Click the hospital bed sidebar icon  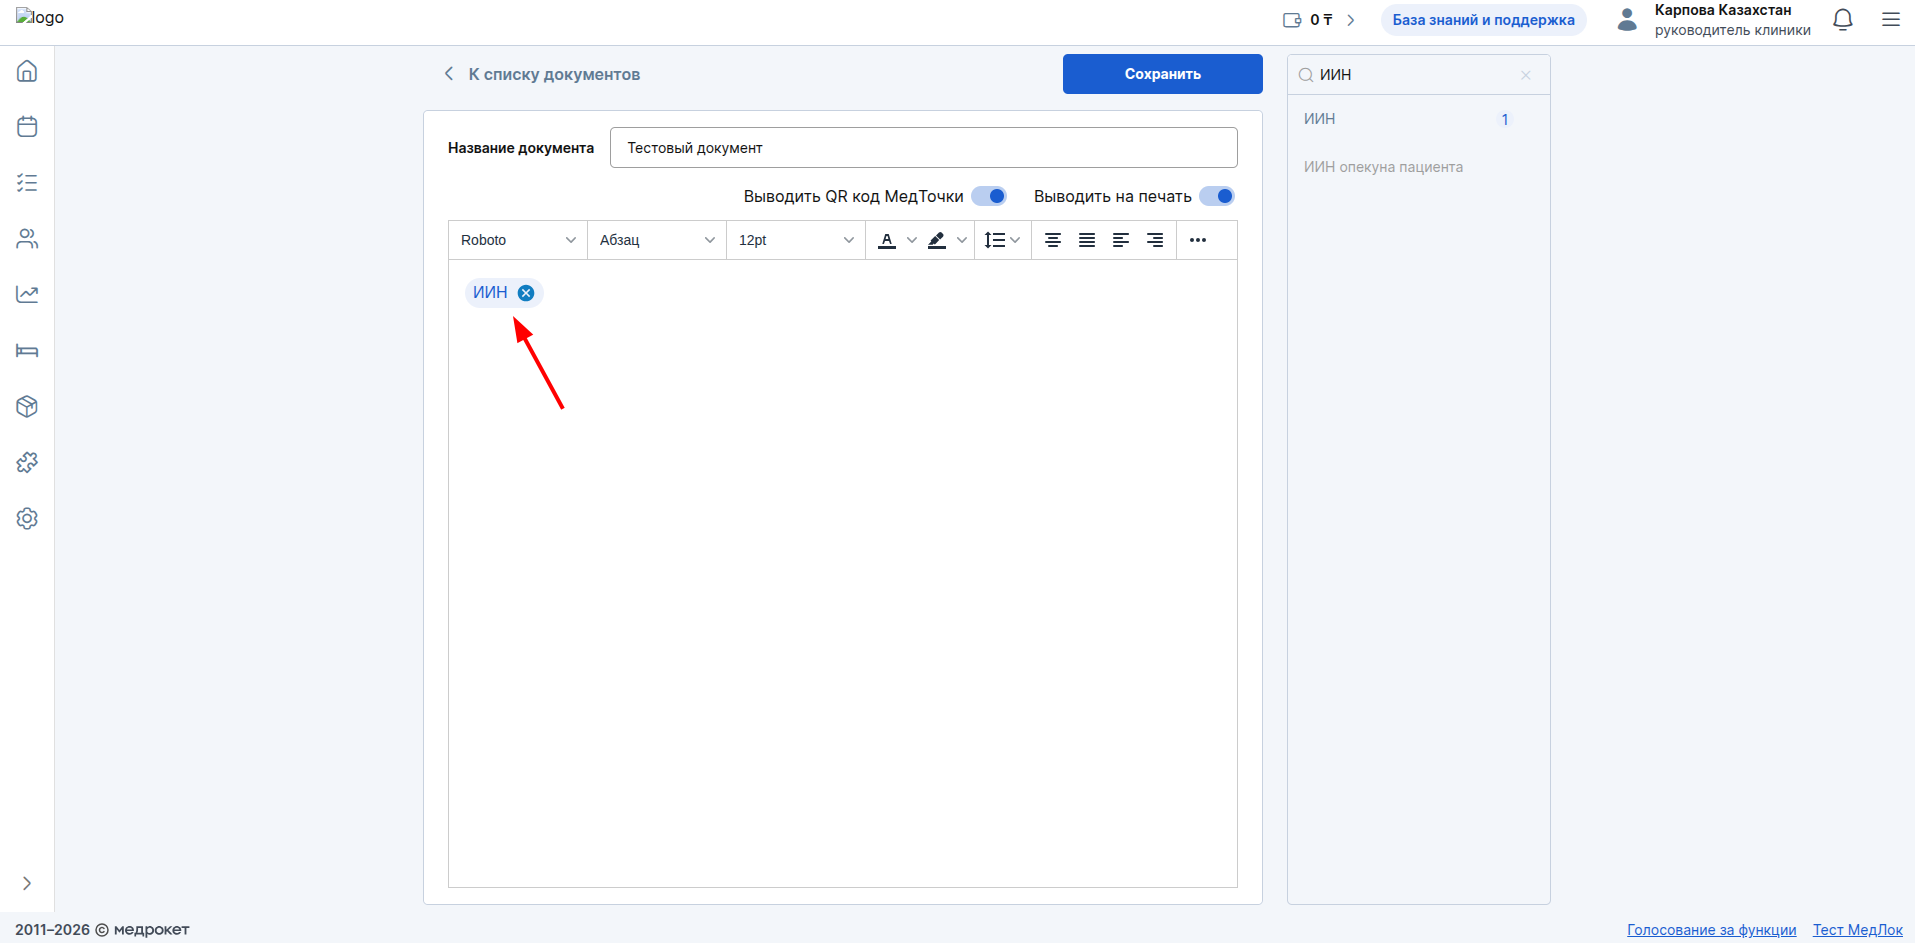pos(27,351)
